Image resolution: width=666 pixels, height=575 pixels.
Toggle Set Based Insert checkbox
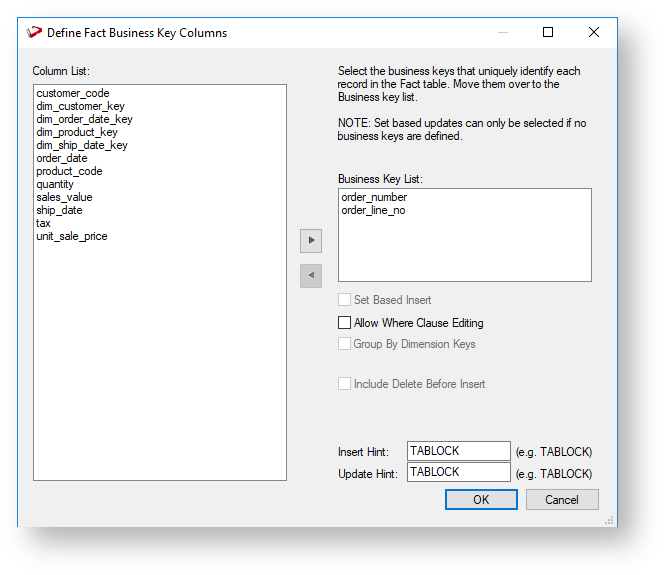click(345, 300)
